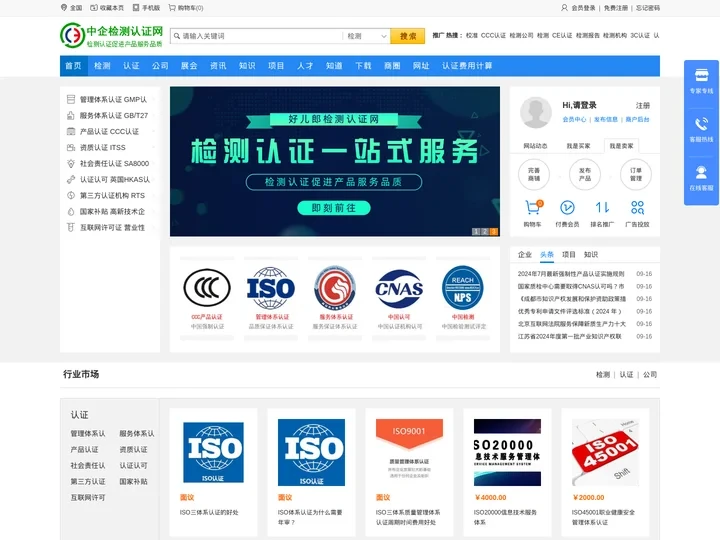This screenshot has width=720, height=540.
Task: Click the REACH NPS 中国检测 logo
Action: point(463,288)
